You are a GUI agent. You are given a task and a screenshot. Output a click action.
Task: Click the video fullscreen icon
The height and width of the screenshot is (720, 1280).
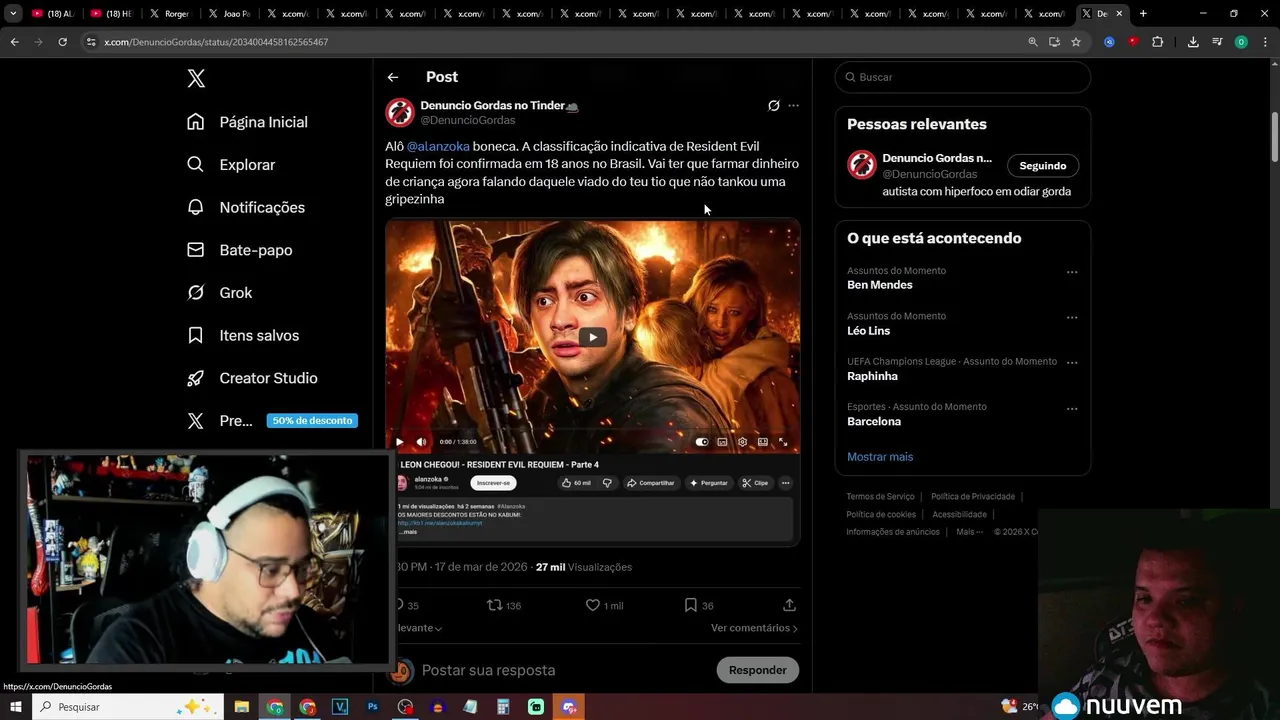(x=783, y=442)
